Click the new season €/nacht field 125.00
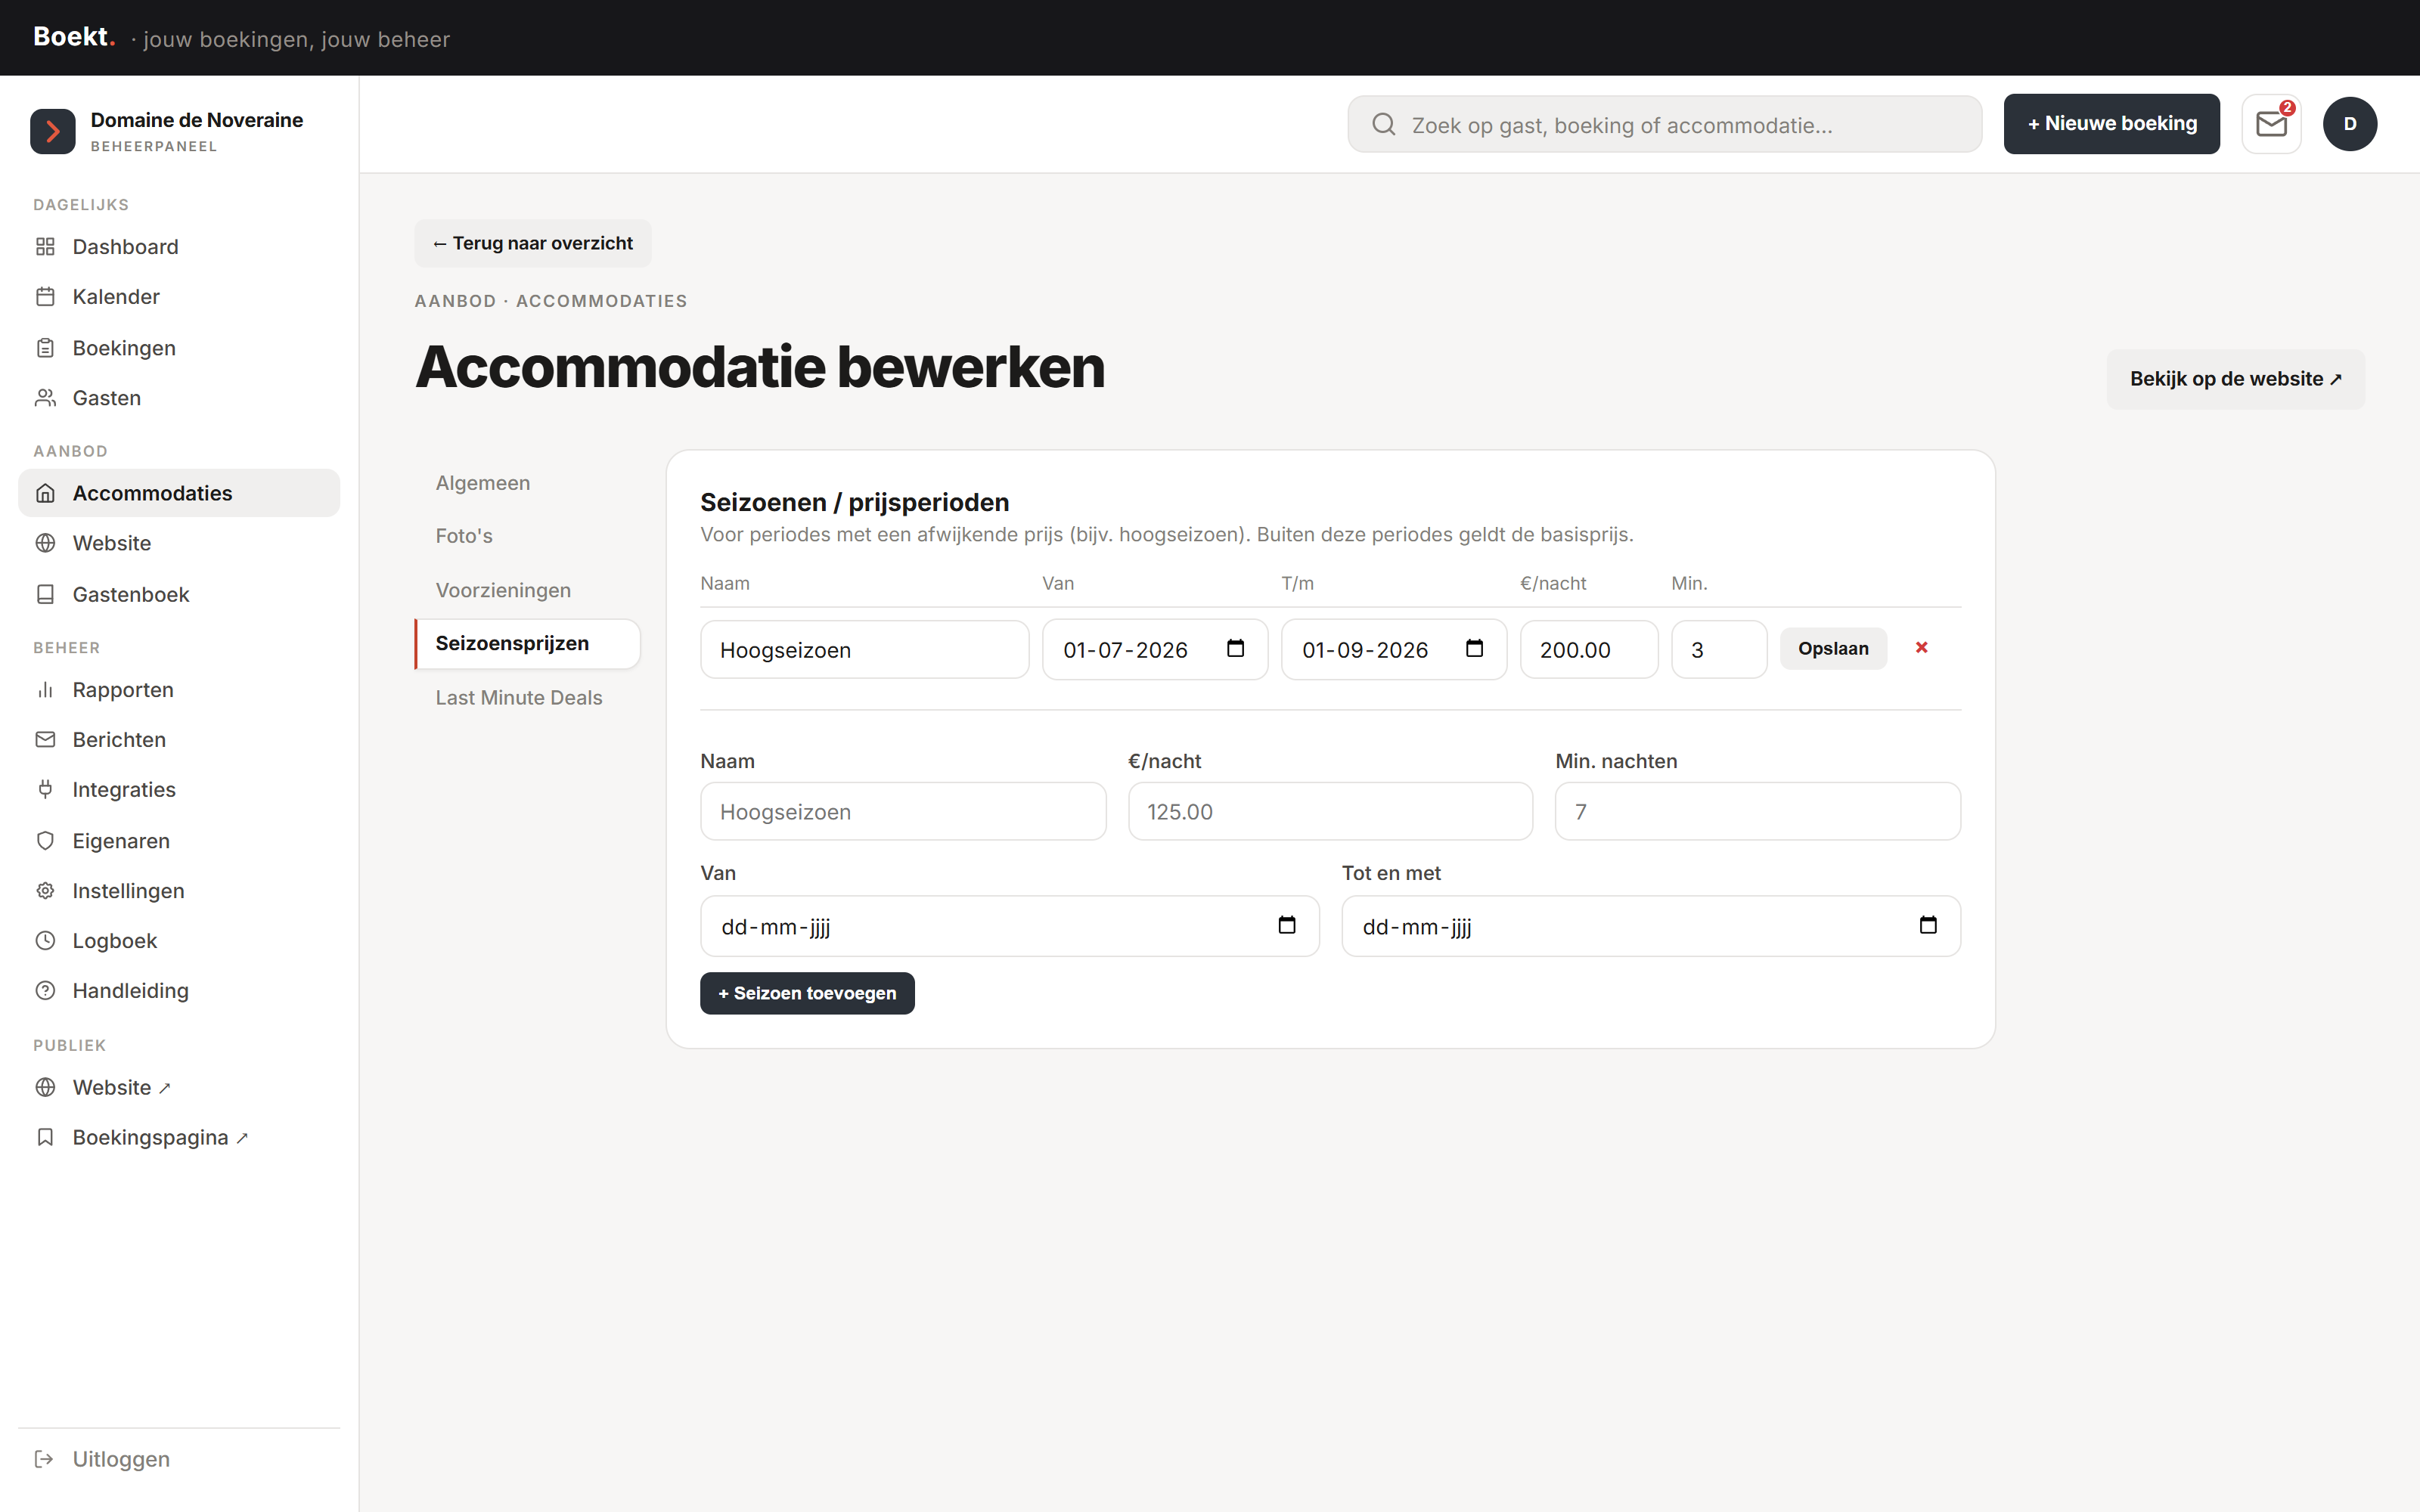The height and width of the screenshot is (1512, 2420). click(x=1330, y=811)
